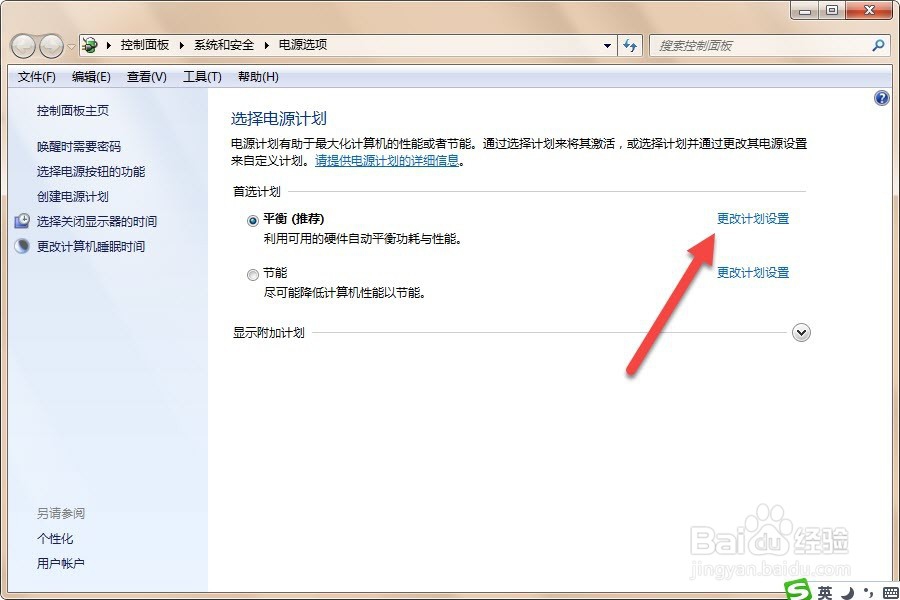The image size is (900, 600).
Task: Open 选择关闭显示器的时间 link
Action: point(96,222)
